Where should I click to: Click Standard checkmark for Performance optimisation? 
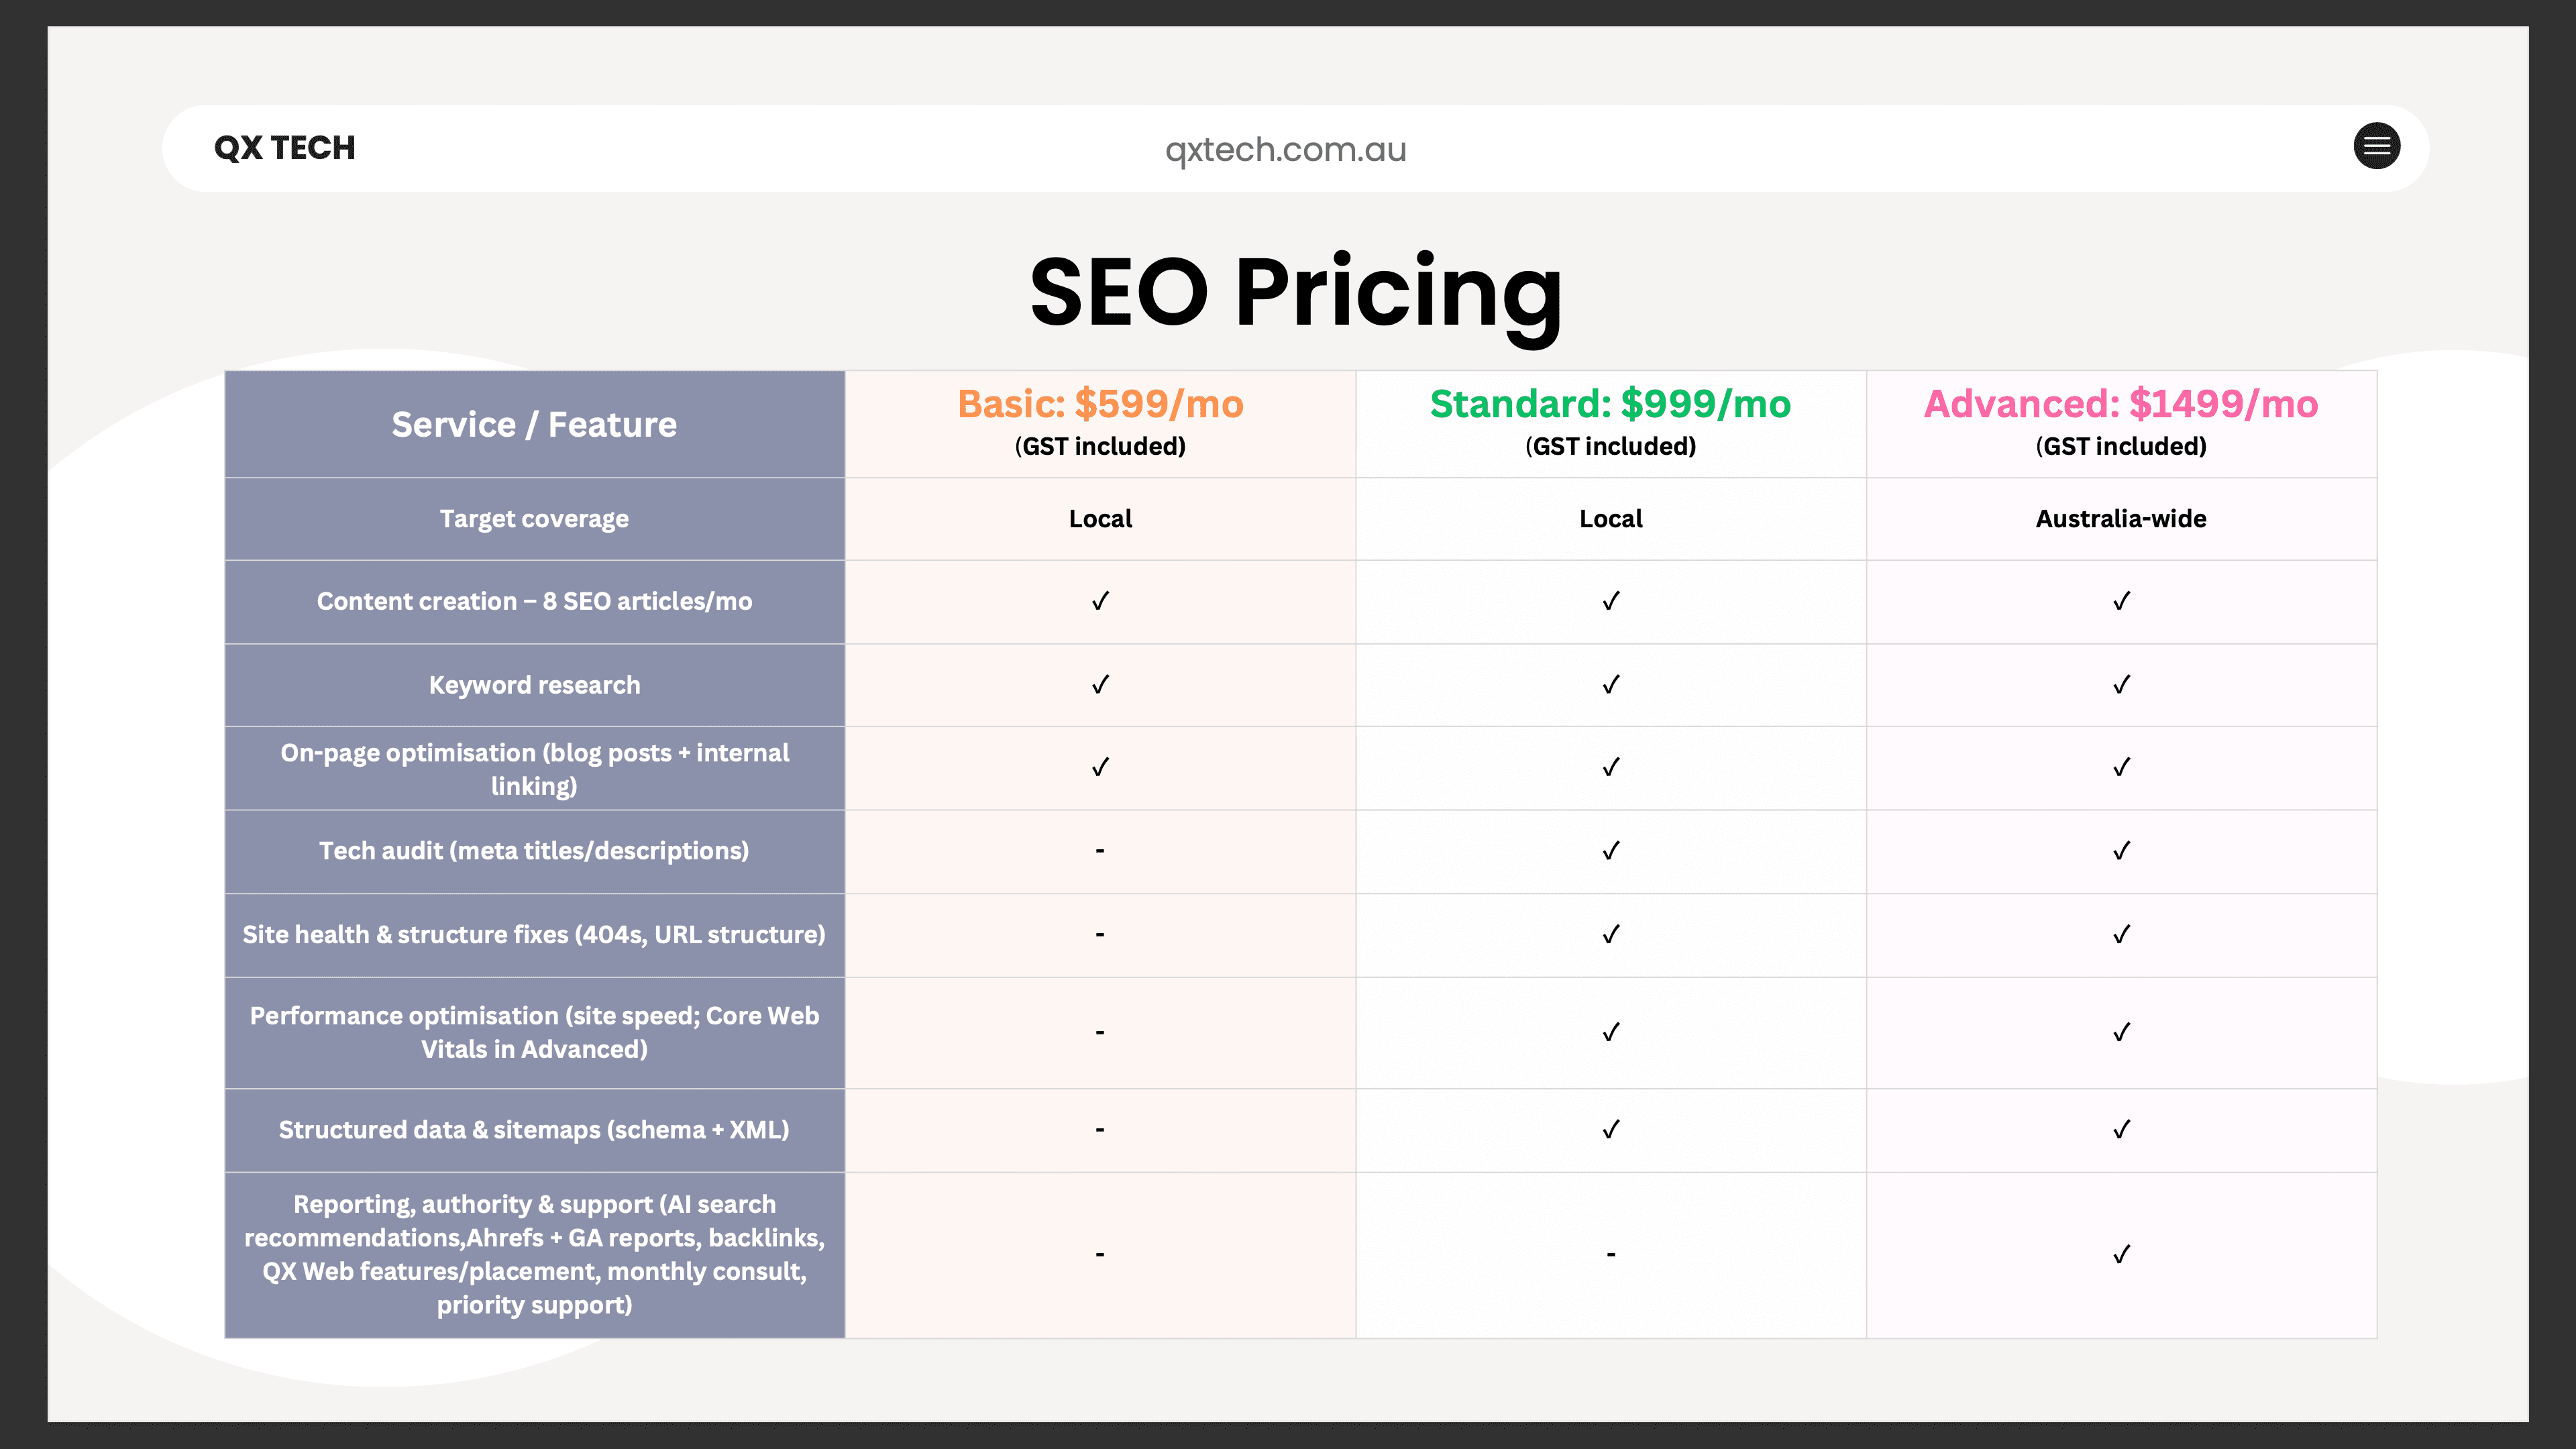(1610, 1032)
